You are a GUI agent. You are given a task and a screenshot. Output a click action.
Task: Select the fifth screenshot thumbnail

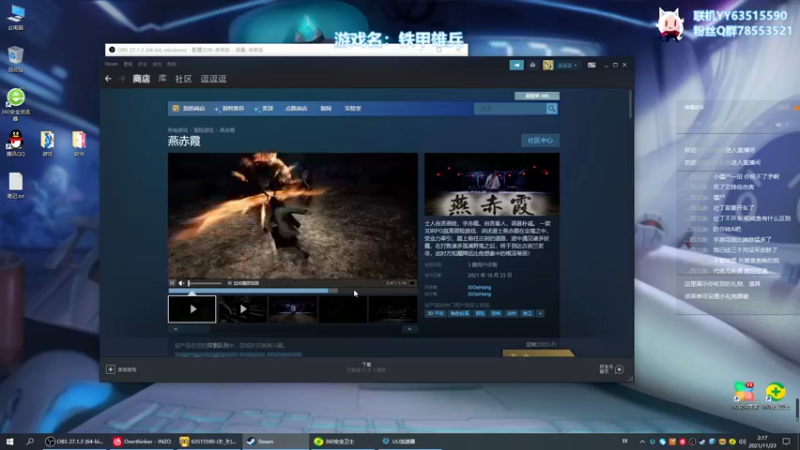393,309
